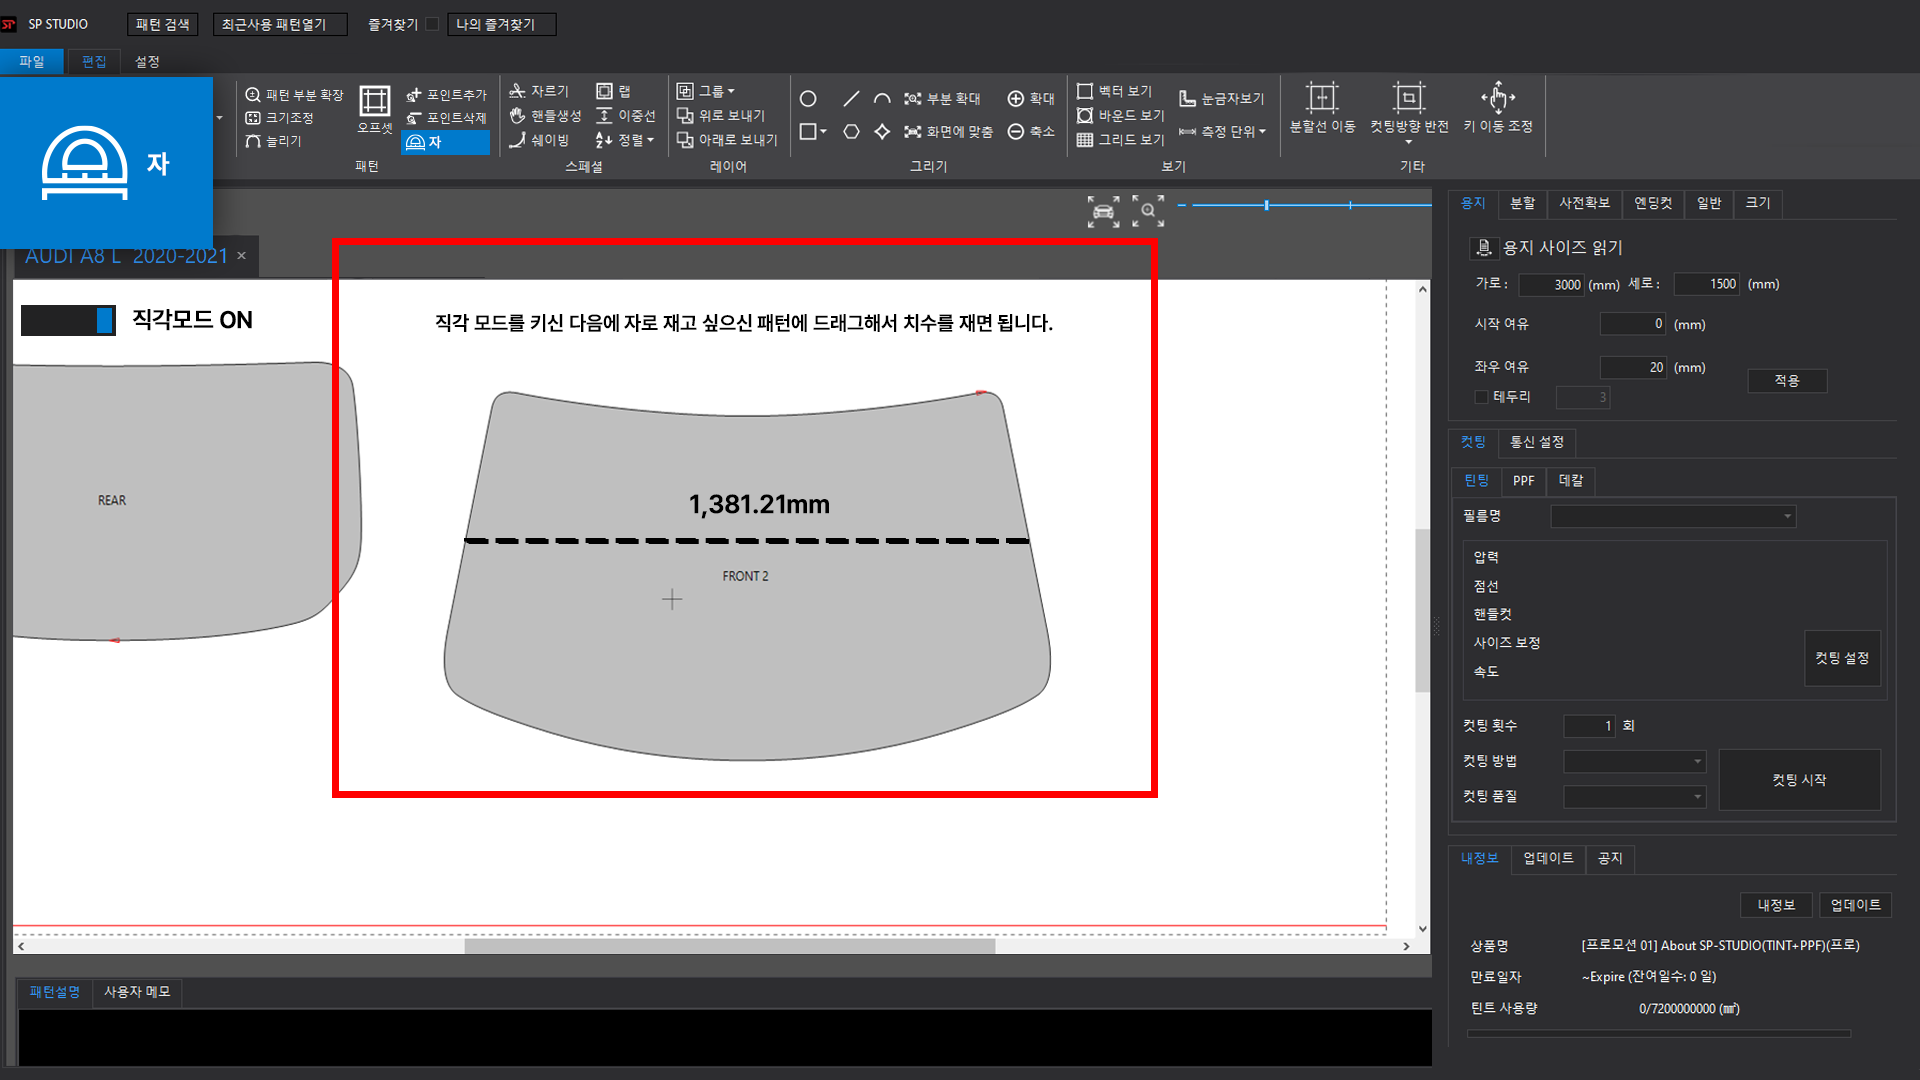
Task: Click the 오프셋 (offset) tool icon
Action: (375, 102)
